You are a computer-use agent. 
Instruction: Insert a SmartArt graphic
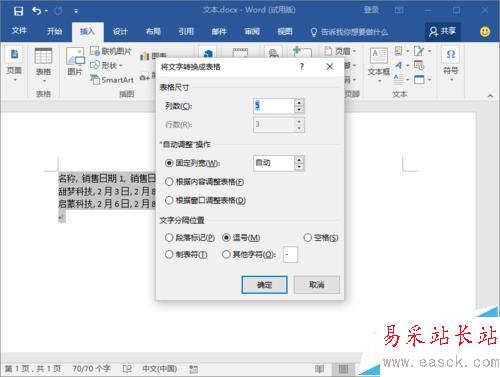(x=112, y=80)
